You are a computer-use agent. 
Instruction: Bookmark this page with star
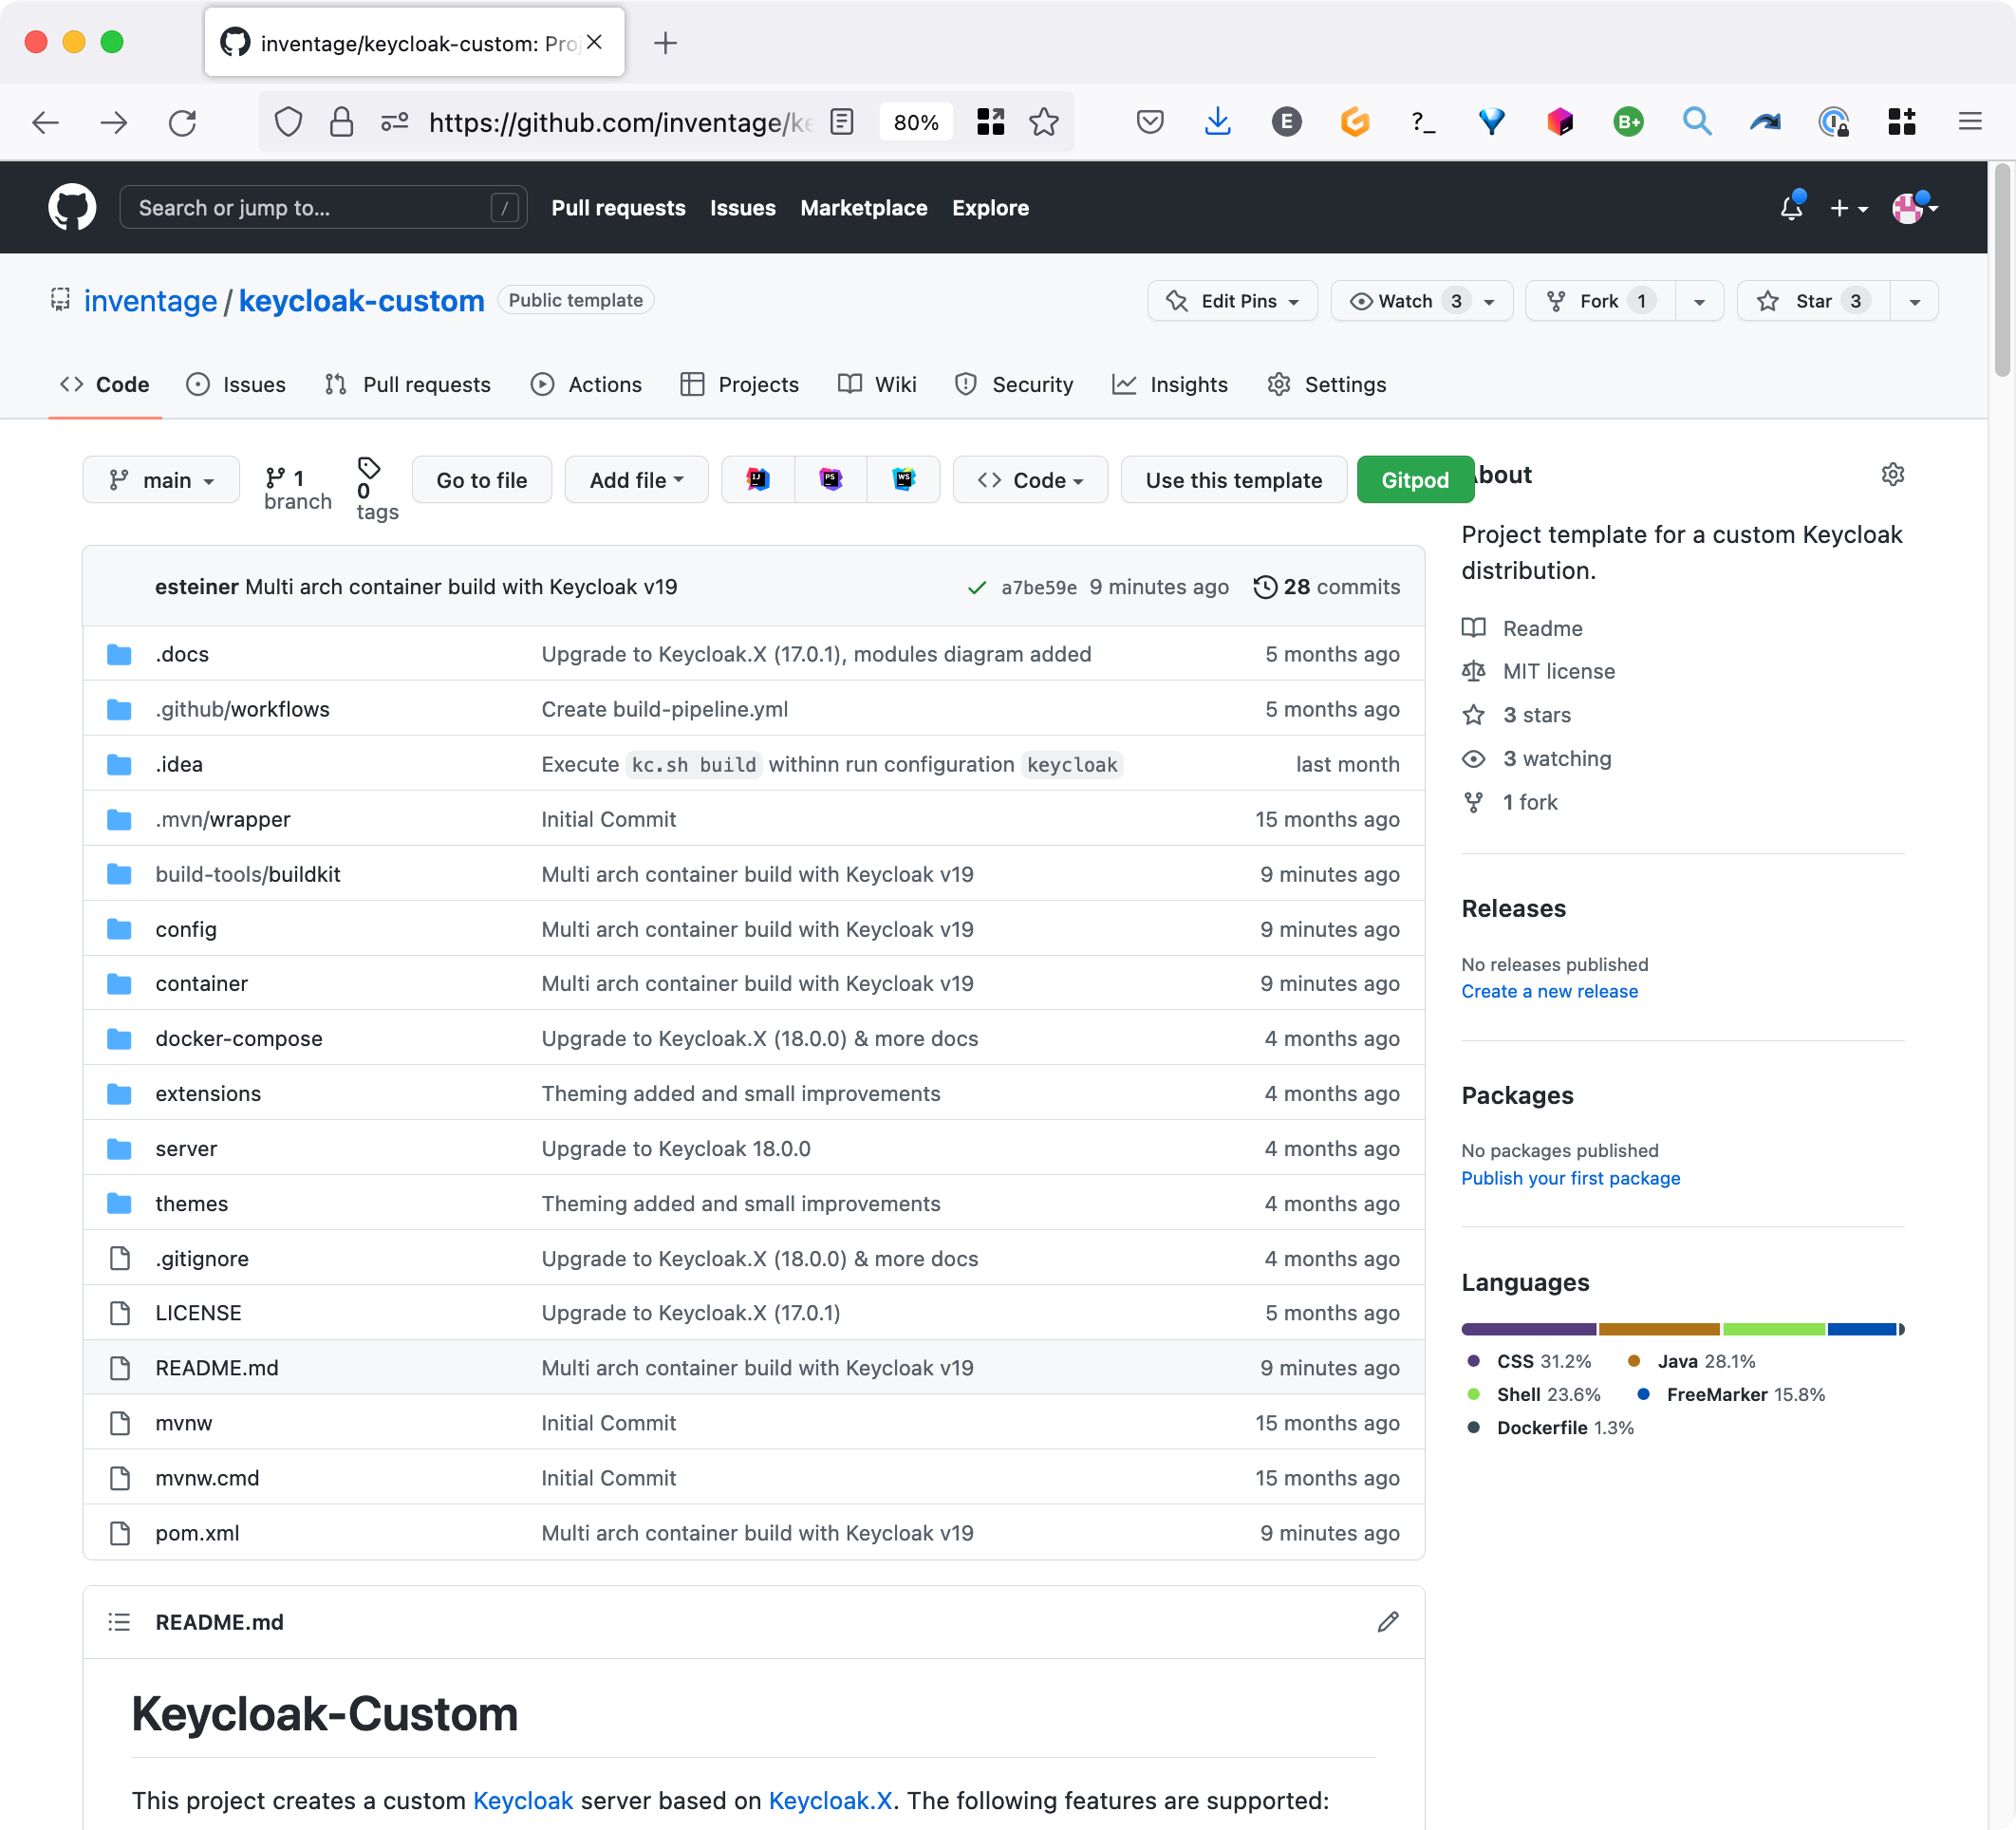click(x=1044, y=122)
